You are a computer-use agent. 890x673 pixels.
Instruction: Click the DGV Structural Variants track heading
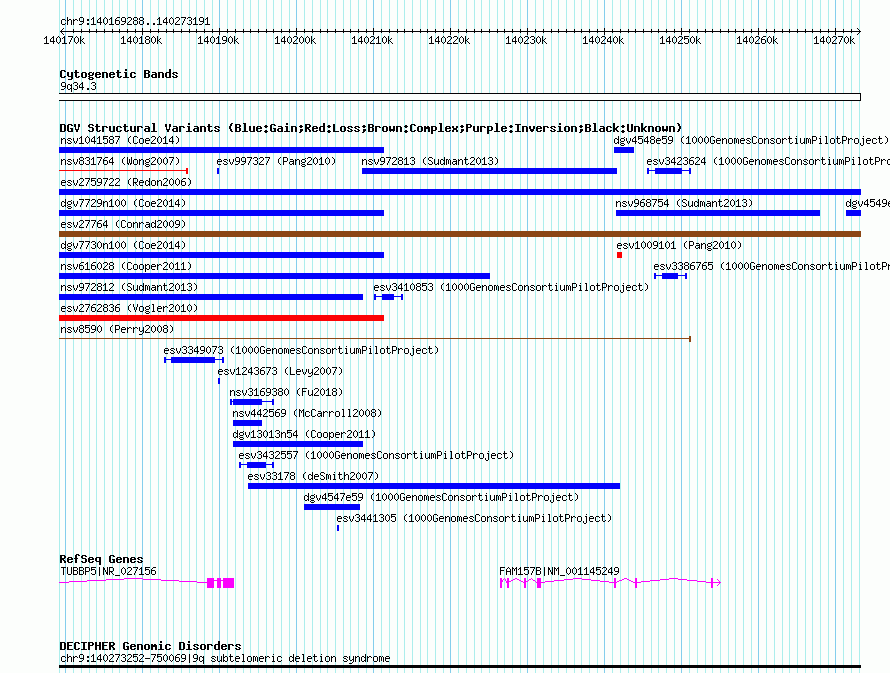tap(371, 128)
